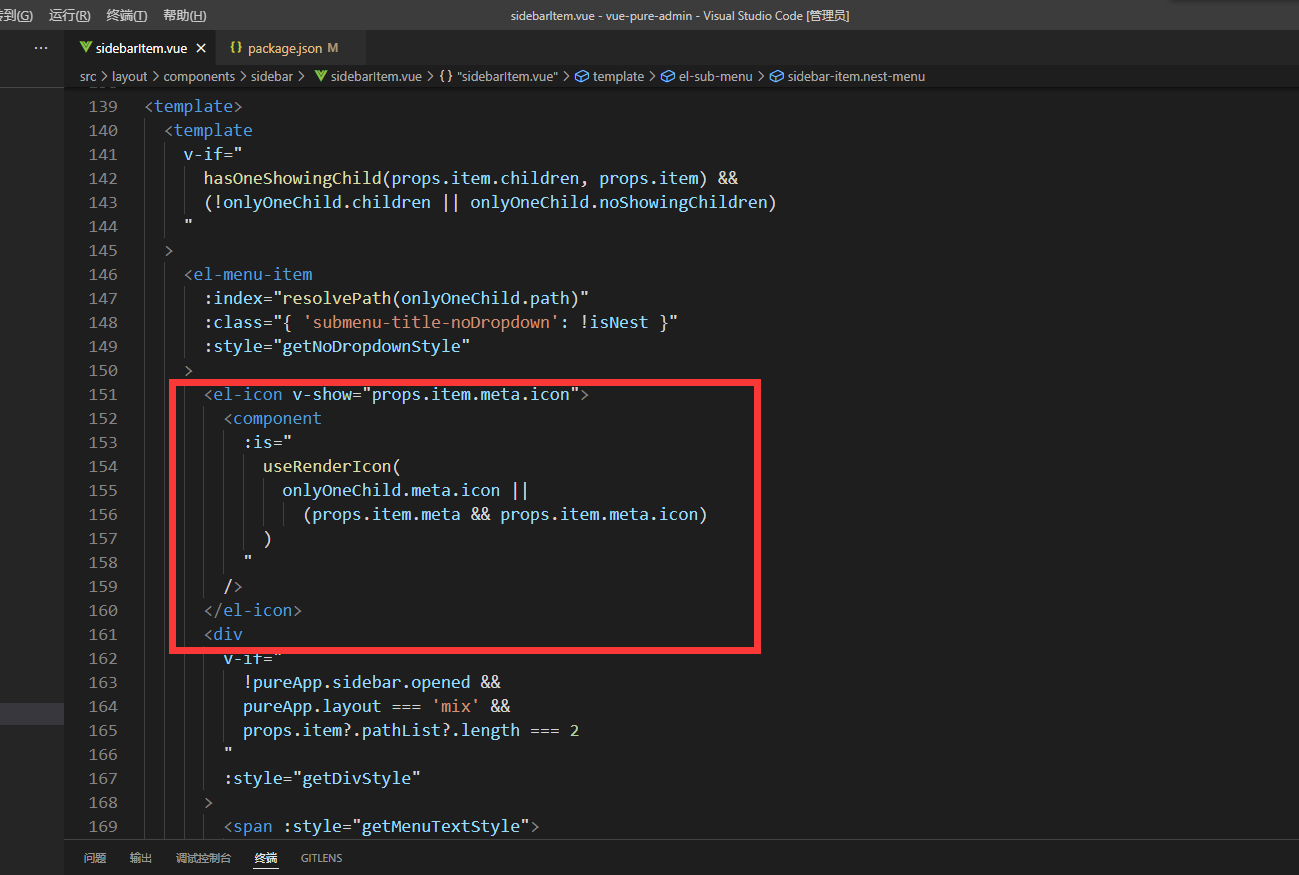Click the cube icon before sidebar-item.nest-menu breadcrumb
This screenshot has height=875, width=1299.
777,76
